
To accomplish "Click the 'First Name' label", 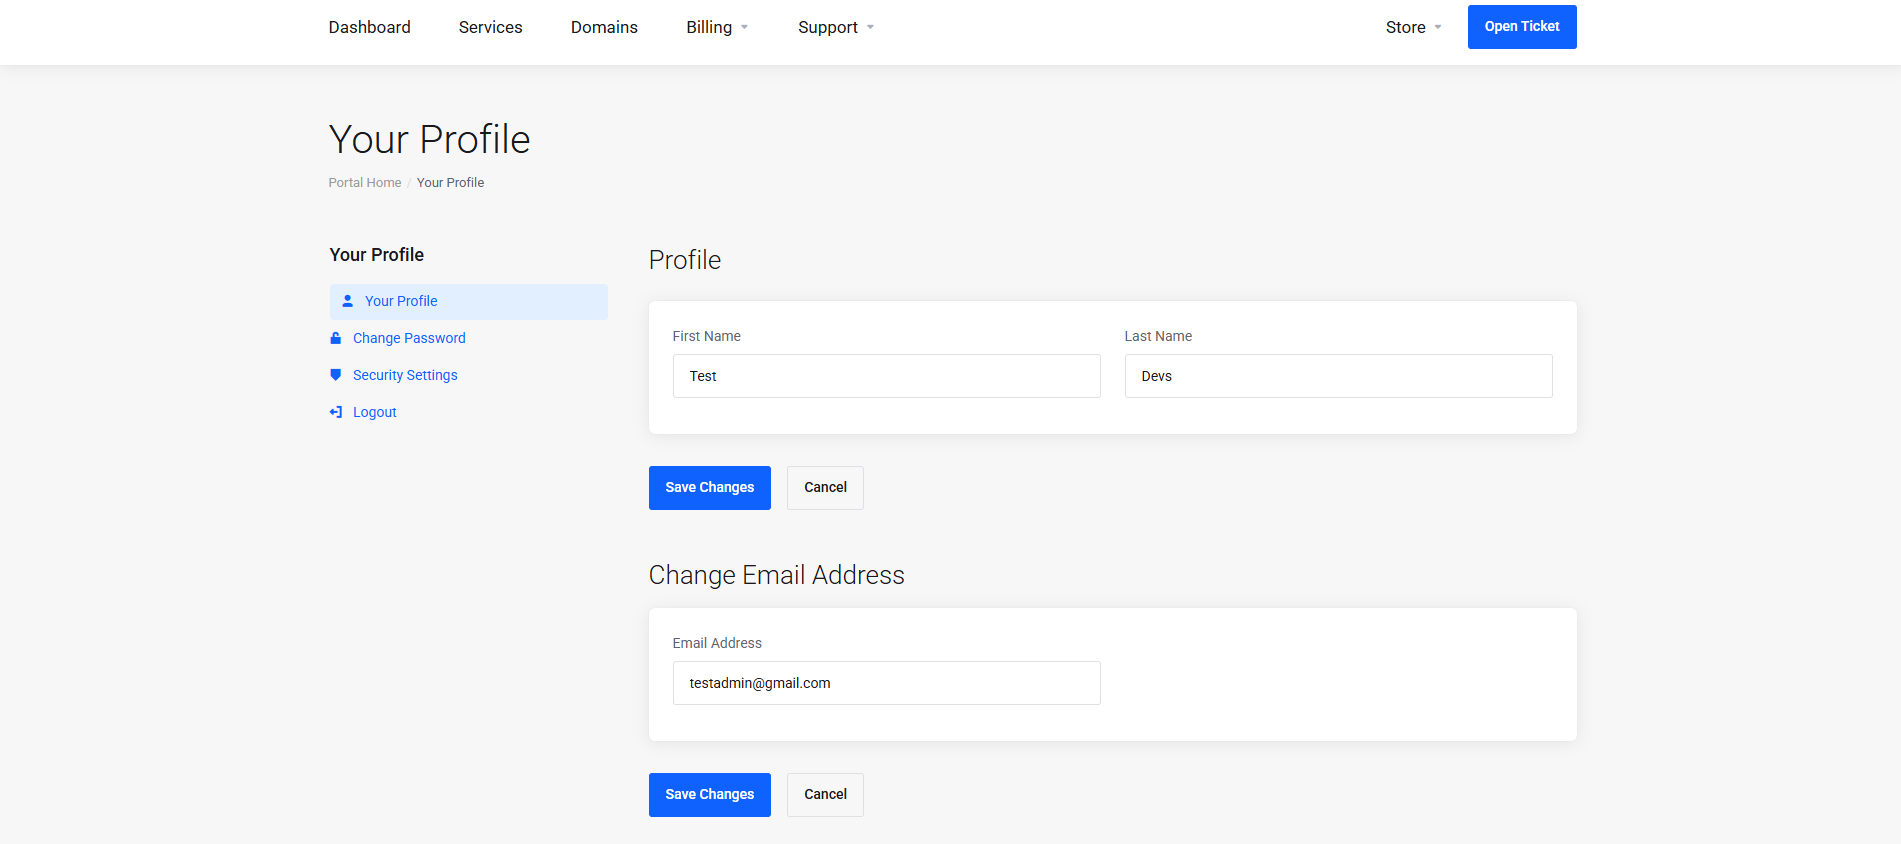I will click(x=707, y=336).
